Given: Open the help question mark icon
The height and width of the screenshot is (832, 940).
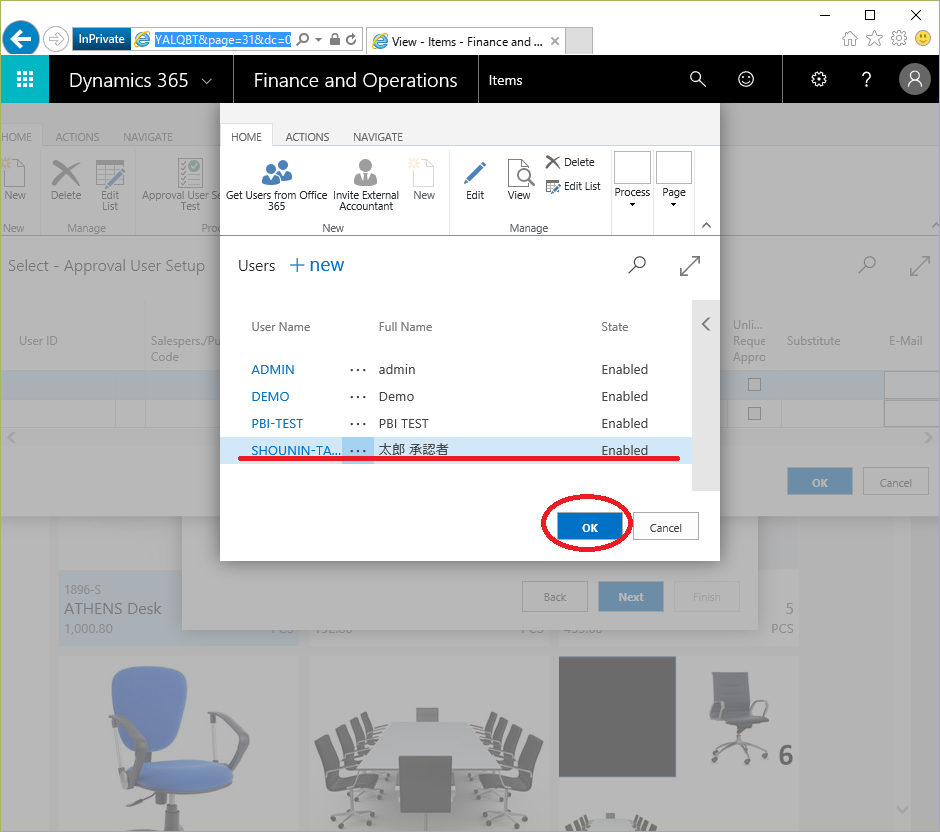Looking at the screenshot, I should (866, 79).
